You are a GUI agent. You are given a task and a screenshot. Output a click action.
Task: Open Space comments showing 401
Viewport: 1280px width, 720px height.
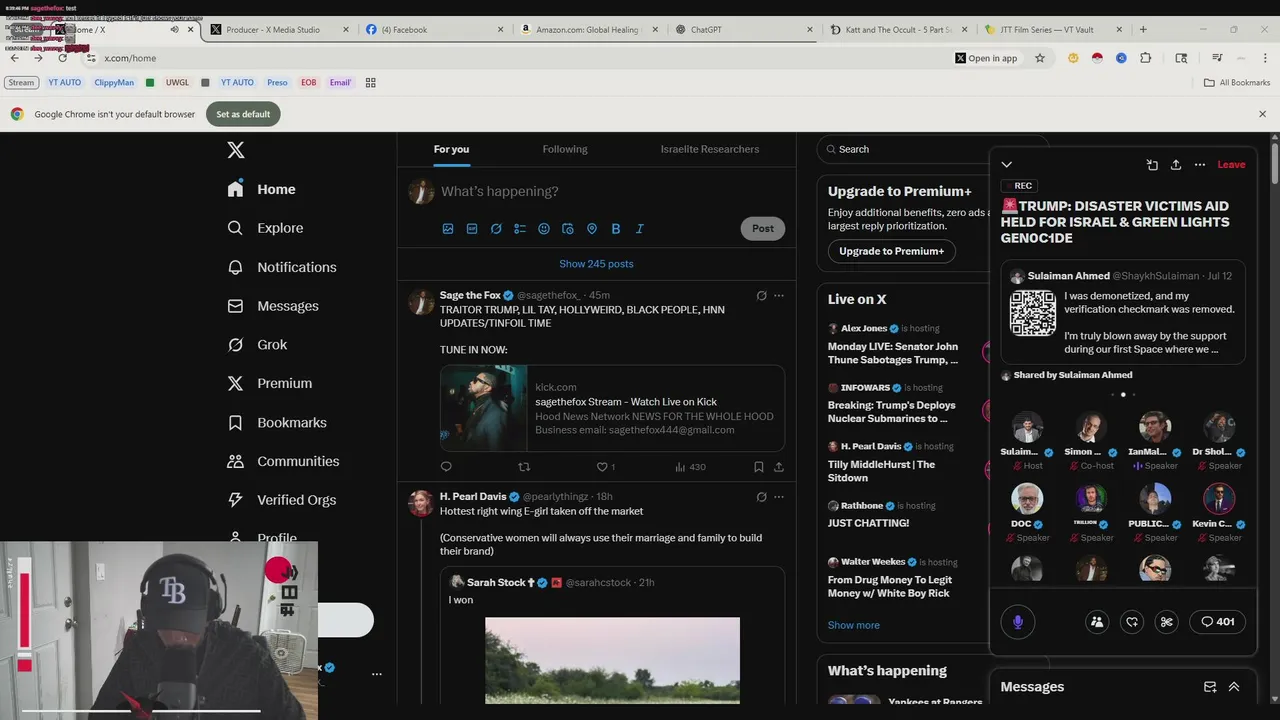[1218, 622]
